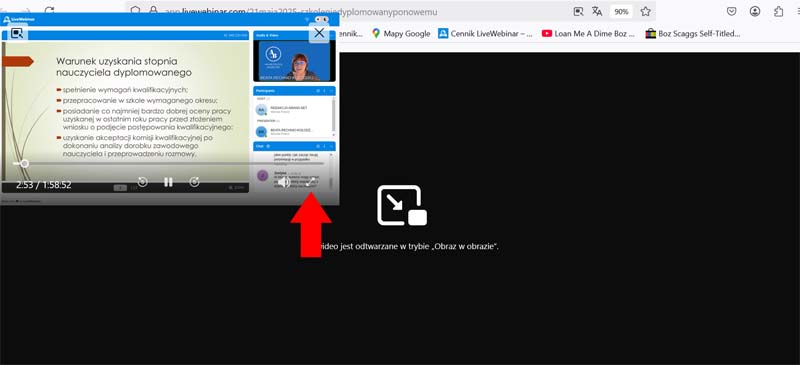This screenshot has width=800, height=365.
Task: Send Picture-in-Picture video back to tab
Action: point(17,33)
